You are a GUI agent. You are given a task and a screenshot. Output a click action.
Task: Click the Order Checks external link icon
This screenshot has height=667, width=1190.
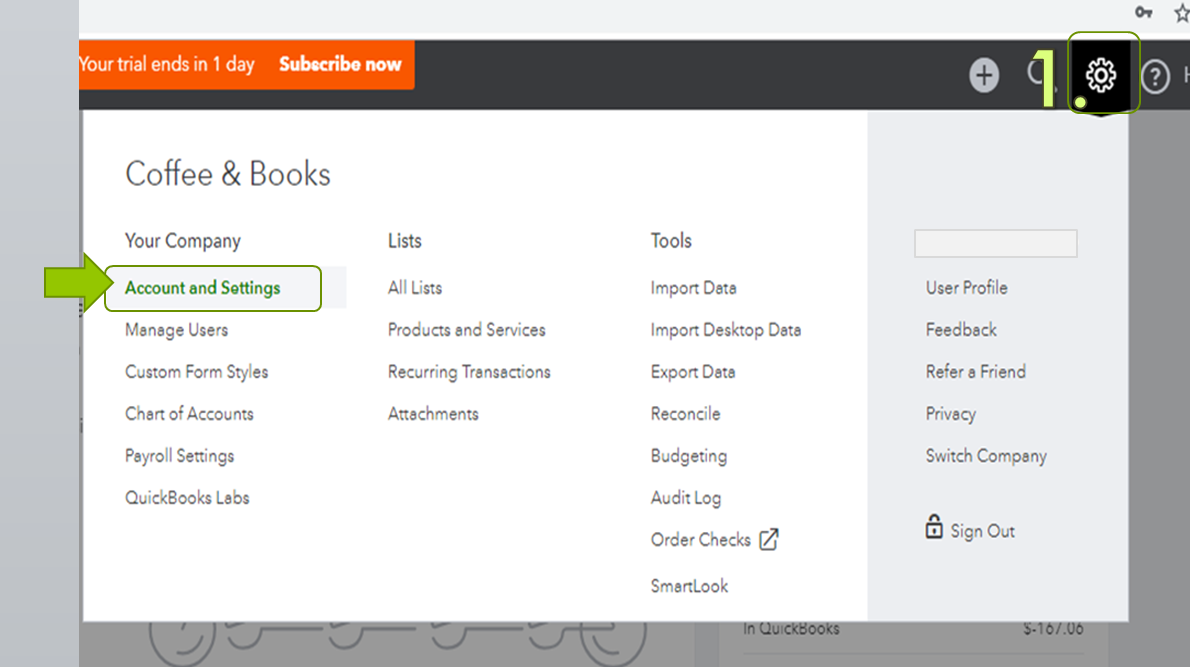[x=769, y=540]
